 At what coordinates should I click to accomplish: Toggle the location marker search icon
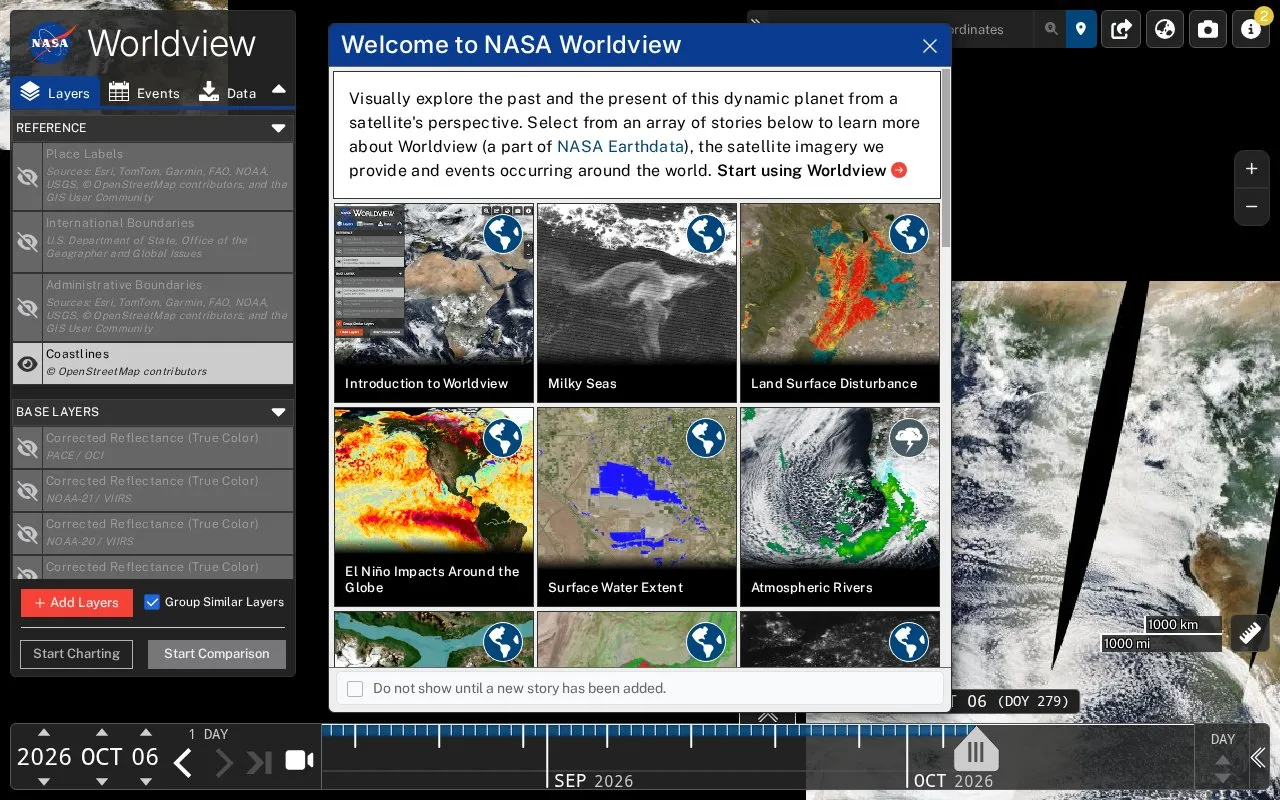(1081, 29)
